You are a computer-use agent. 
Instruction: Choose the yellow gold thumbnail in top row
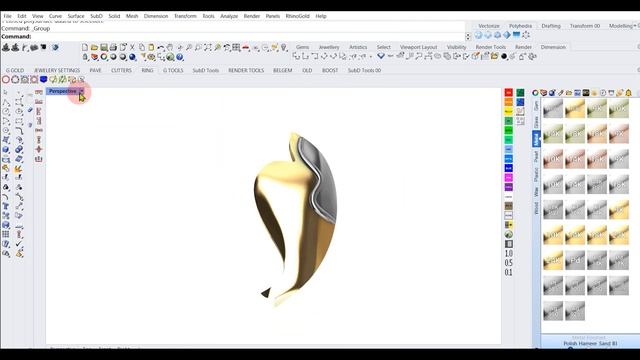pyautogui.click(x=575, y=109)
